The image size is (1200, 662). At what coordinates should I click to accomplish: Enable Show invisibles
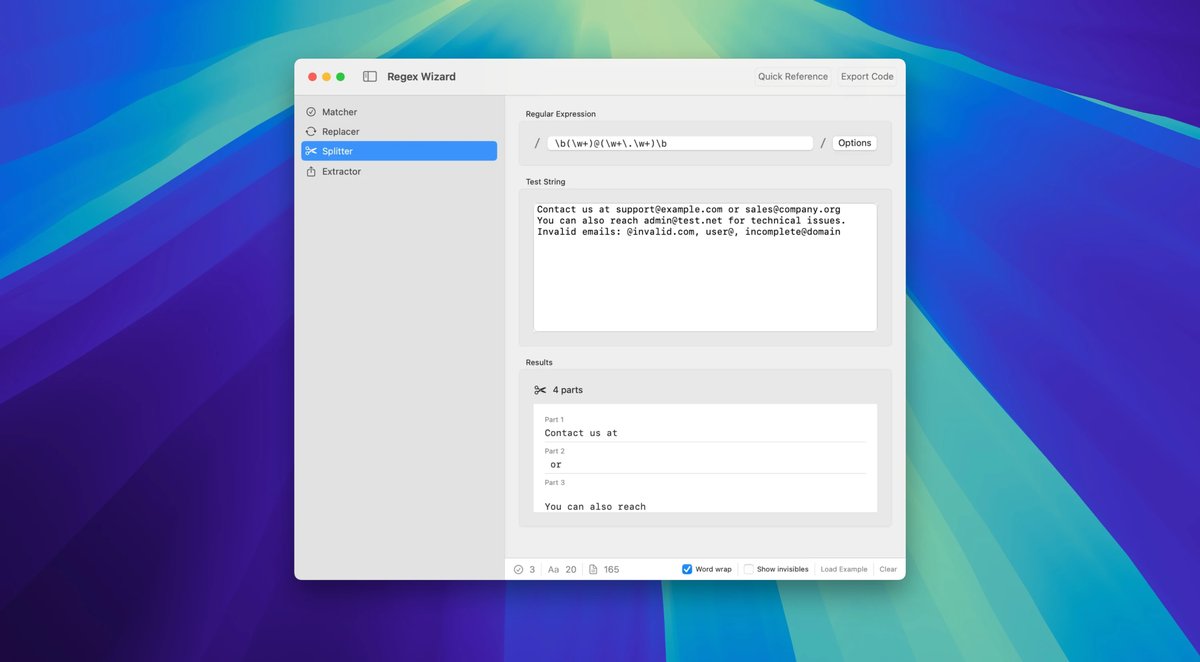(x=749, y=568)
